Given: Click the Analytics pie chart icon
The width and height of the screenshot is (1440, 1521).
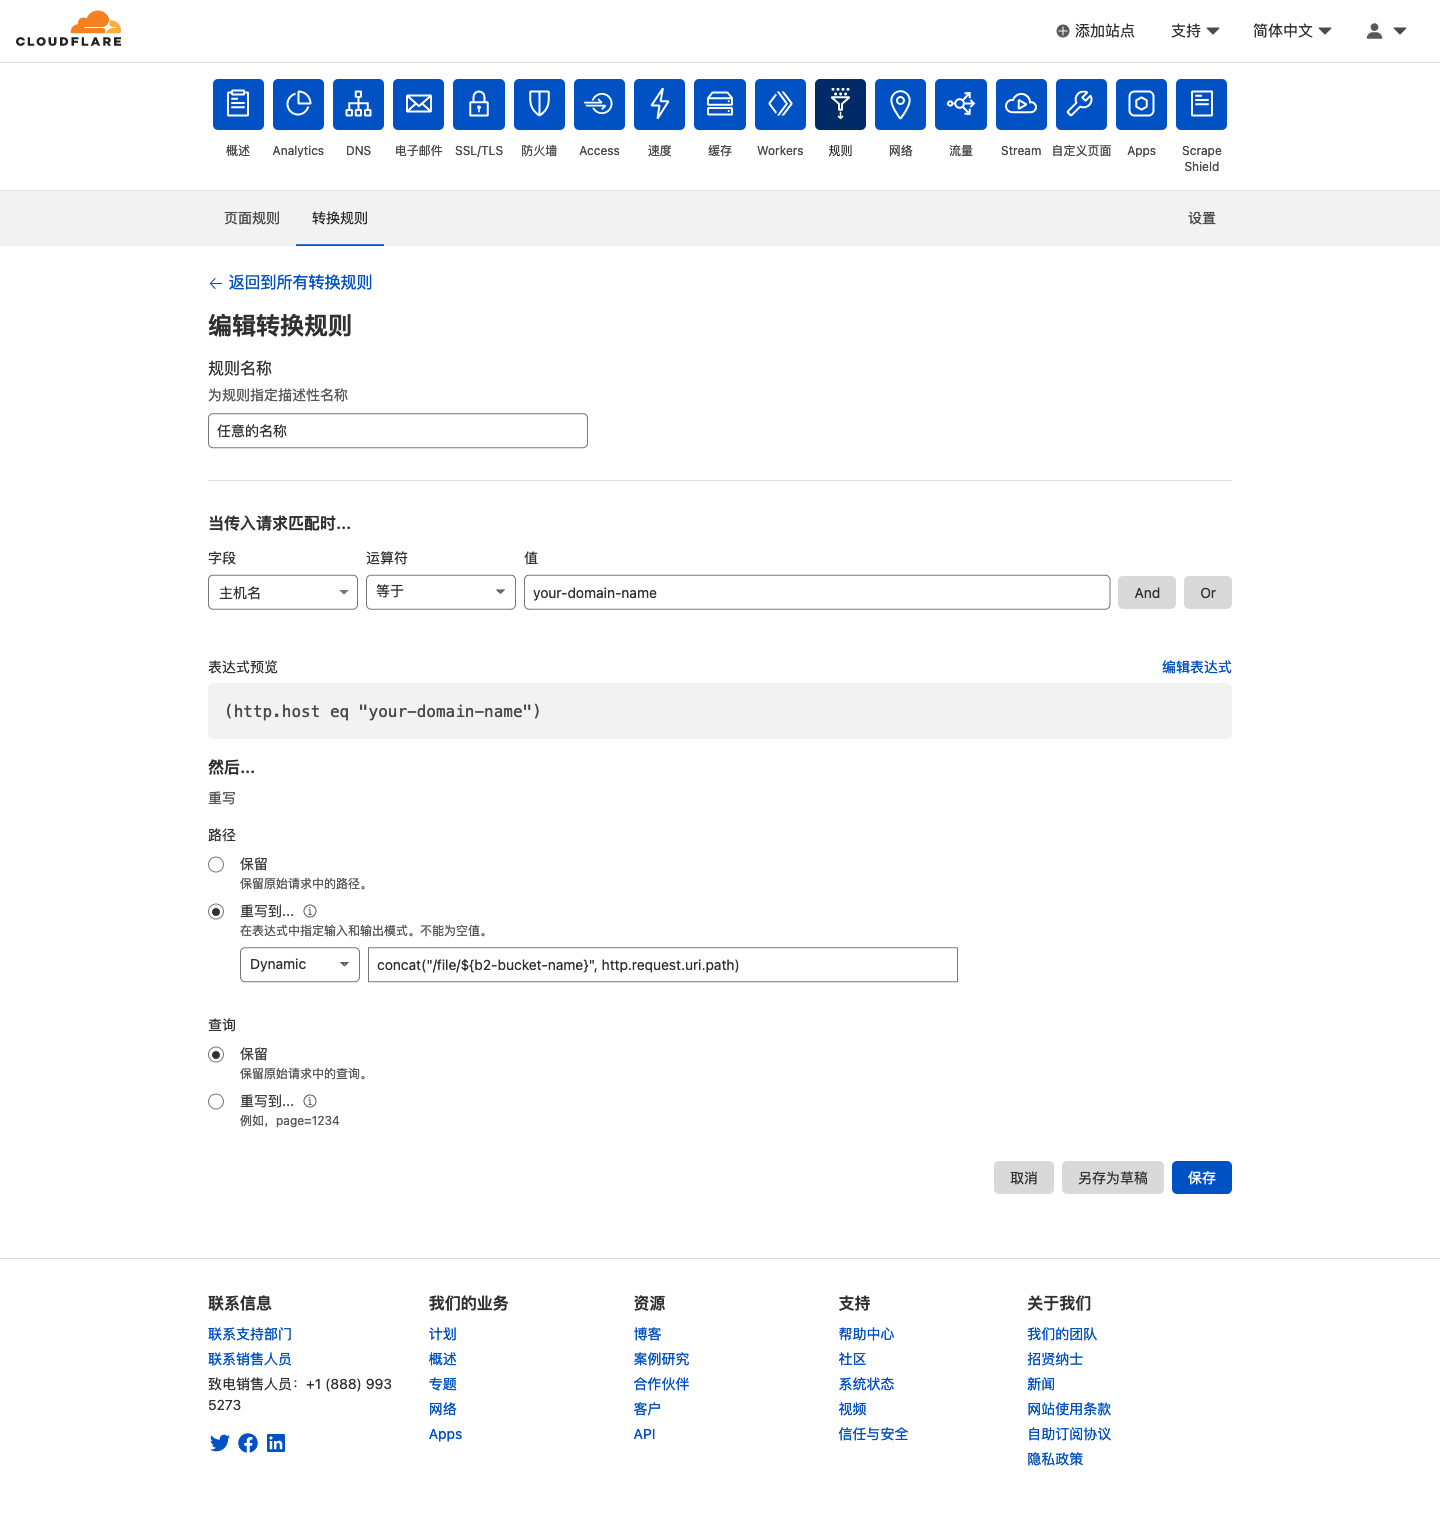Looking at the screenshot, I should [x=298, y=104].
